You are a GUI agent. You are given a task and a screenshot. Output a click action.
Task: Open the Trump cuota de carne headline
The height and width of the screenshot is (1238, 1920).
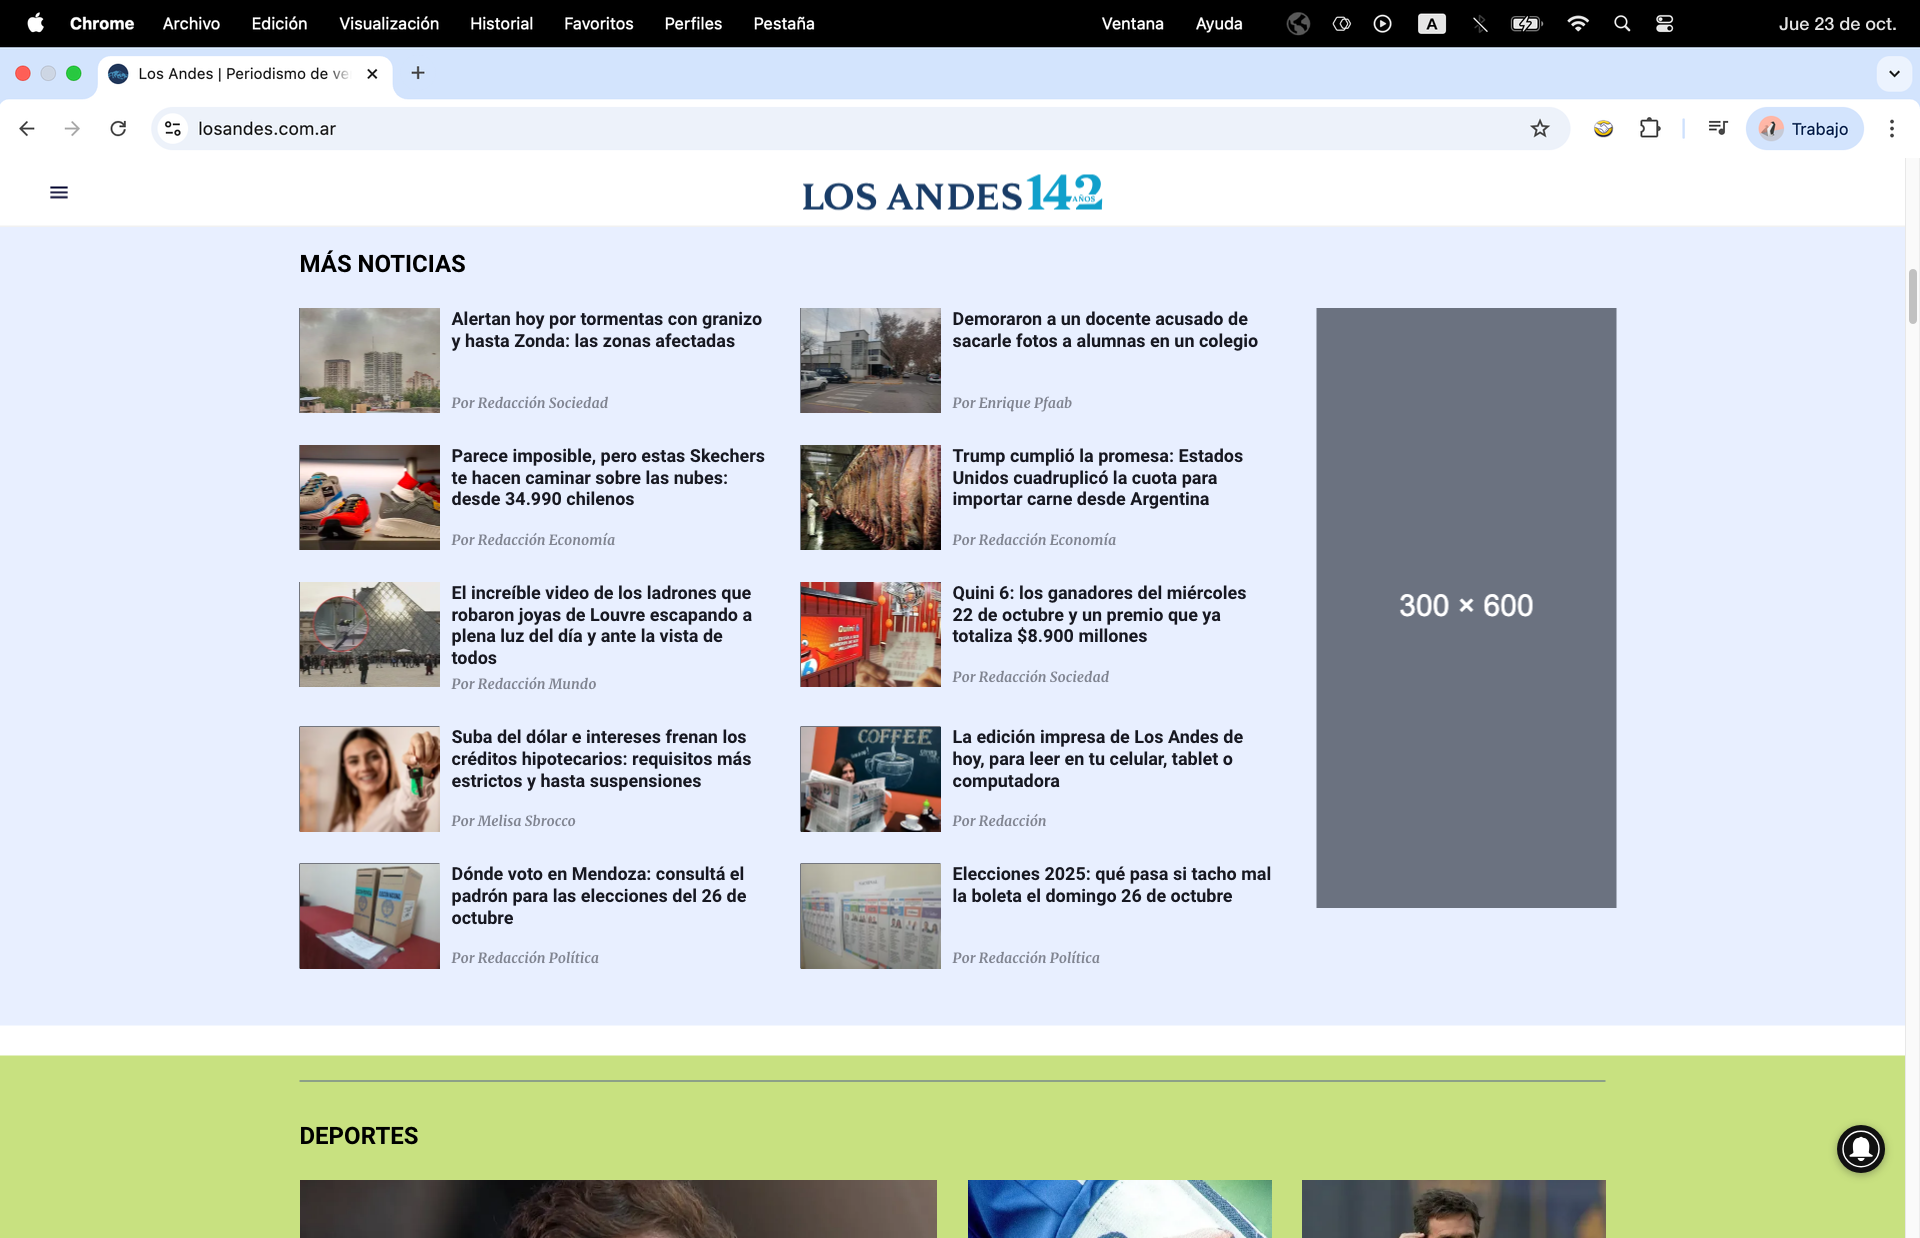1097,477
